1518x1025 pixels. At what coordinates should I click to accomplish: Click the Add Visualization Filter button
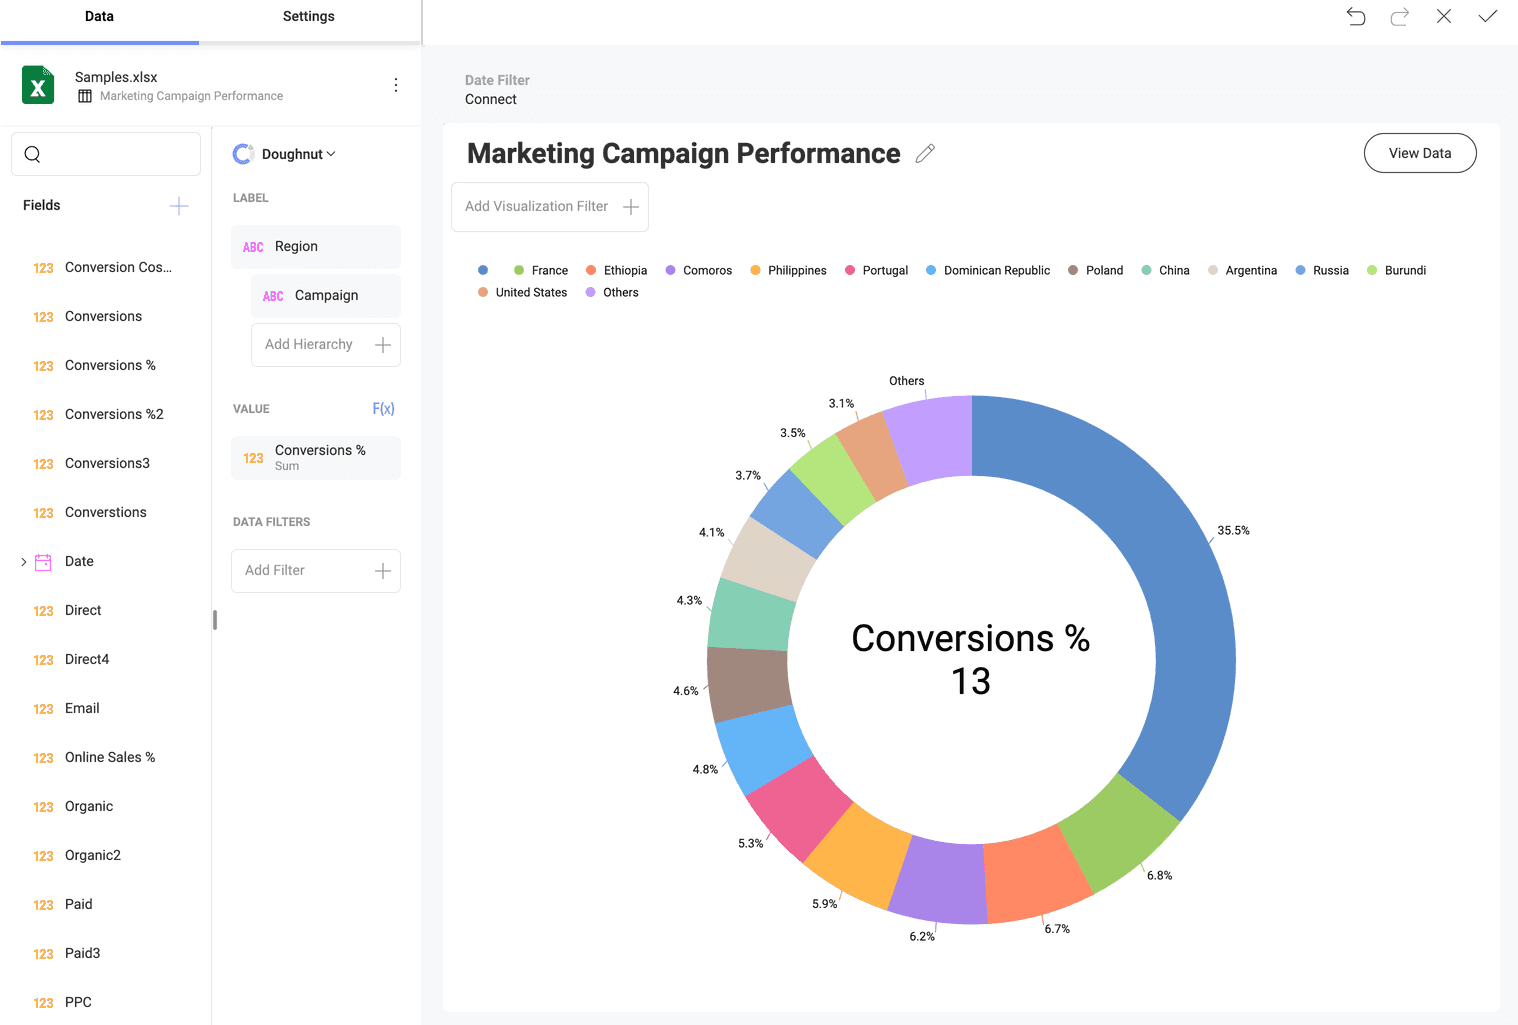click(550, 207)
